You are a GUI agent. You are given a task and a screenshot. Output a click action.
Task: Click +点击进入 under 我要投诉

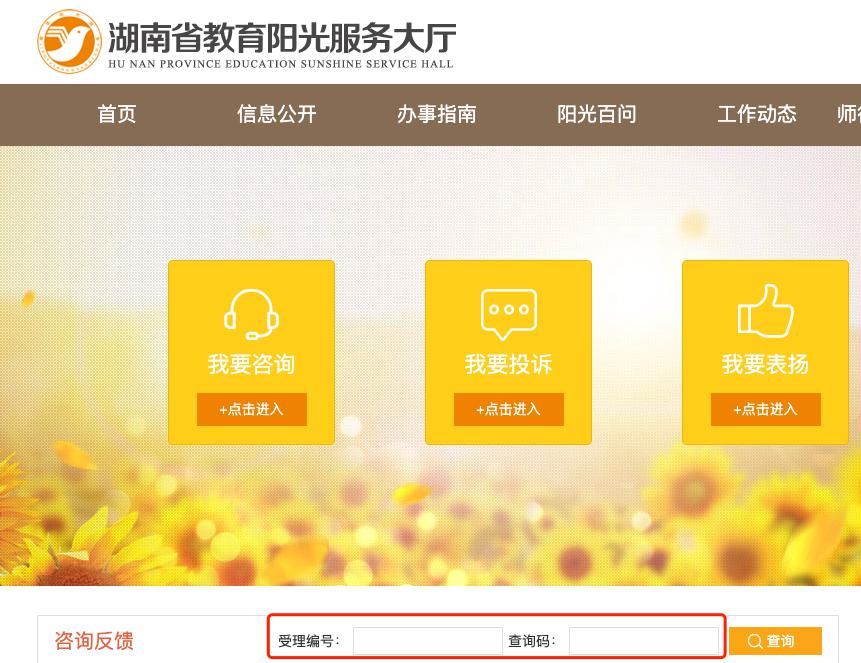[508, 409]
